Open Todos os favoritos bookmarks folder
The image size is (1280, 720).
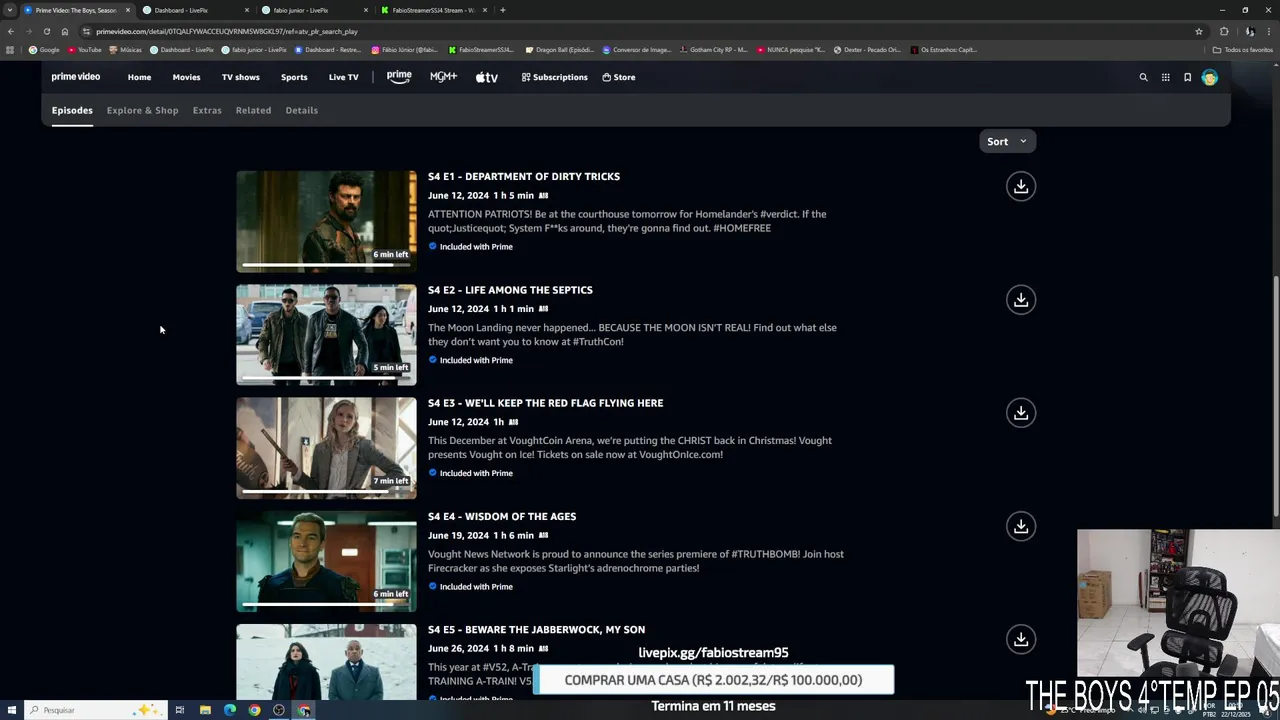[1242, 49]
